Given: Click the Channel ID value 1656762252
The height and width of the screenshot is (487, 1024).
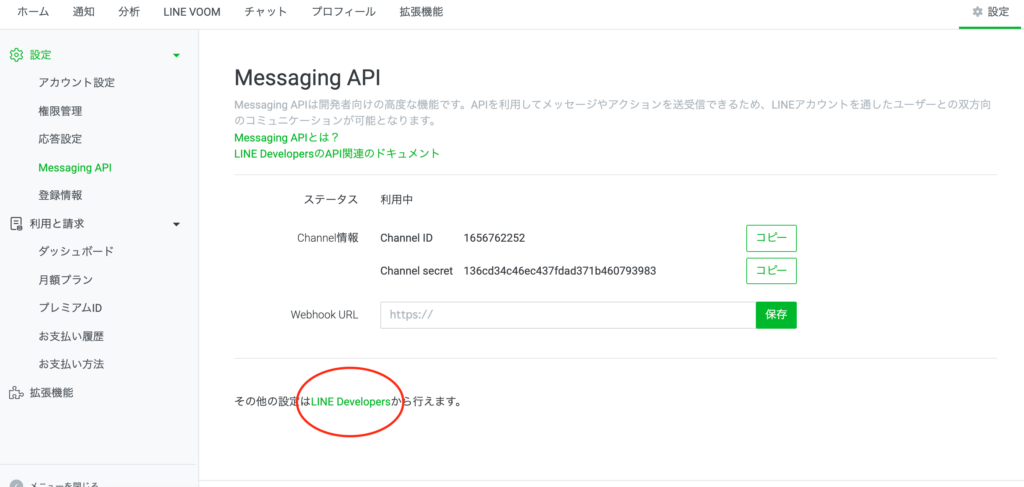Looking at the screenshot, I should (x=494, y=238).
